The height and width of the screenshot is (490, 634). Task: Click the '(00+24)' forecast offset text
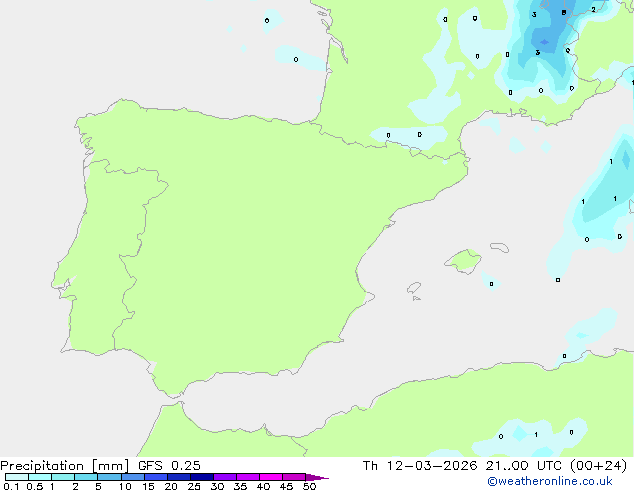point(598,466)
